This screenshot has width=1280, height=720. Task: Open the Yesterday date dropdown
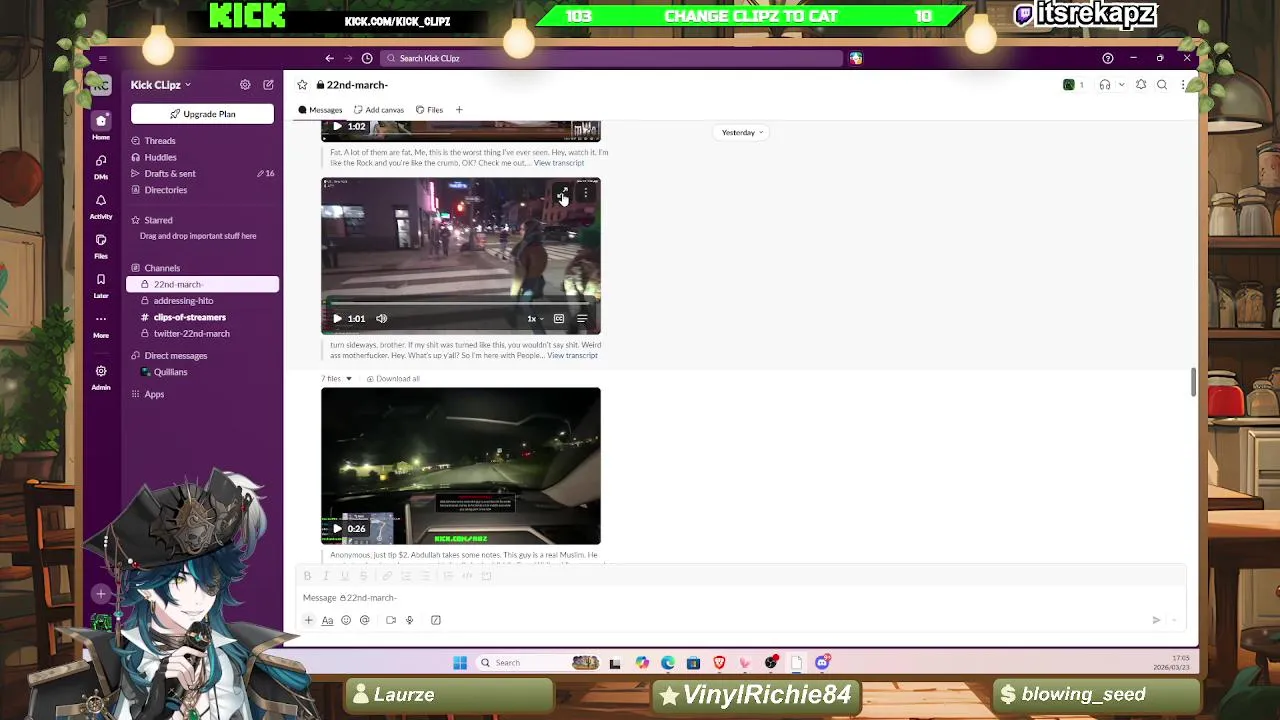point(742,132)
